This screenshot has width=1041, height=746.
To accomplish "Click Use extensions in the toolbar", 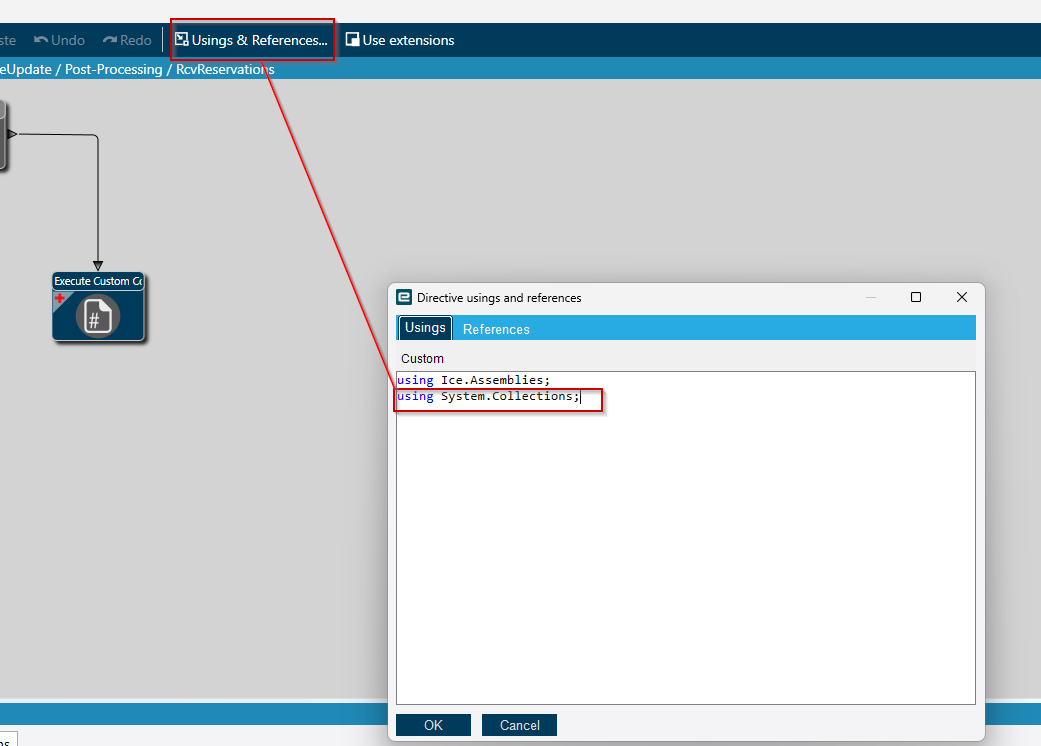I will pos(400,40).
